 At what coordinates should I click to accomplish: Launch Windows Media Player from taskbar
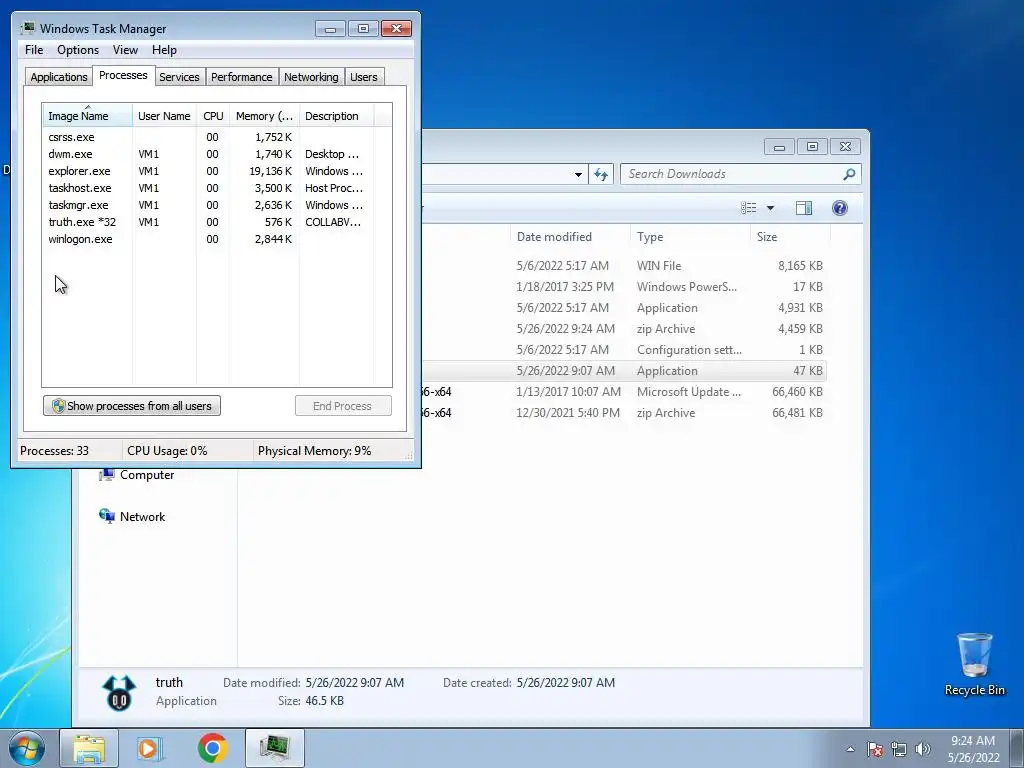pyautogui.click(x=150, y=748)
